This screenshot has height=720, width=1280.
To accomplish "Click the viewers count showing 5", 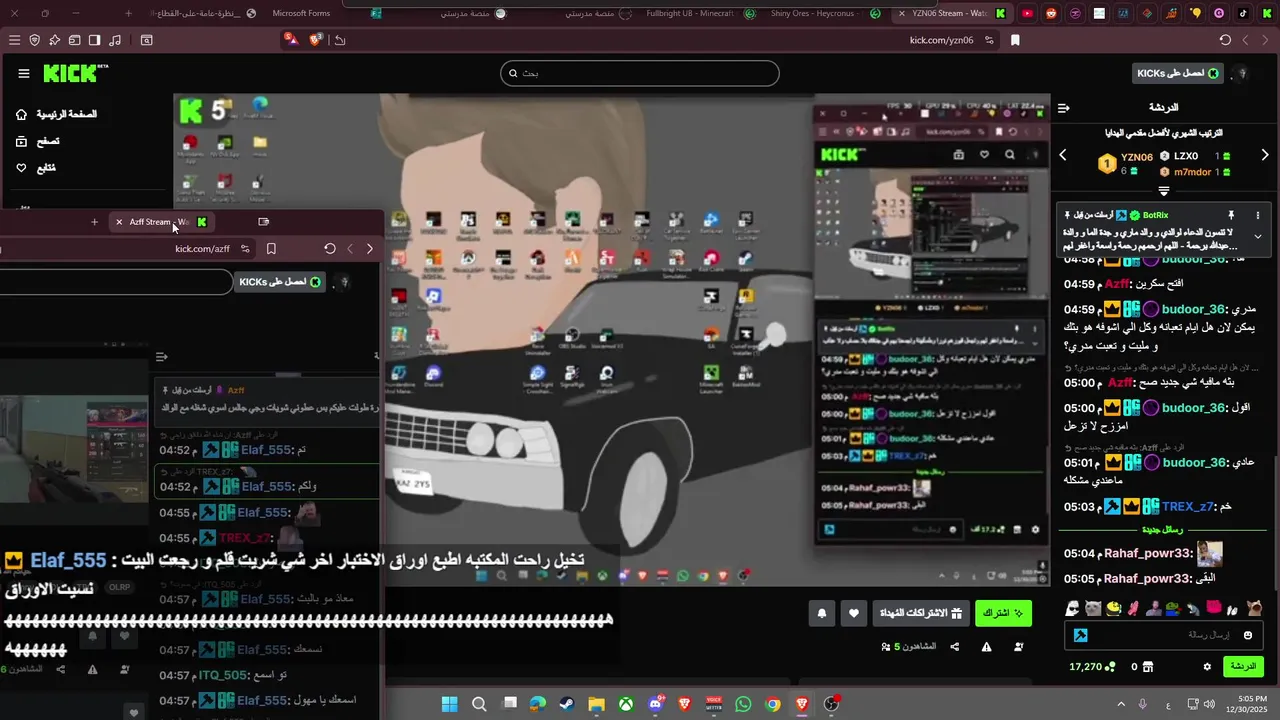I will point(909,647).
